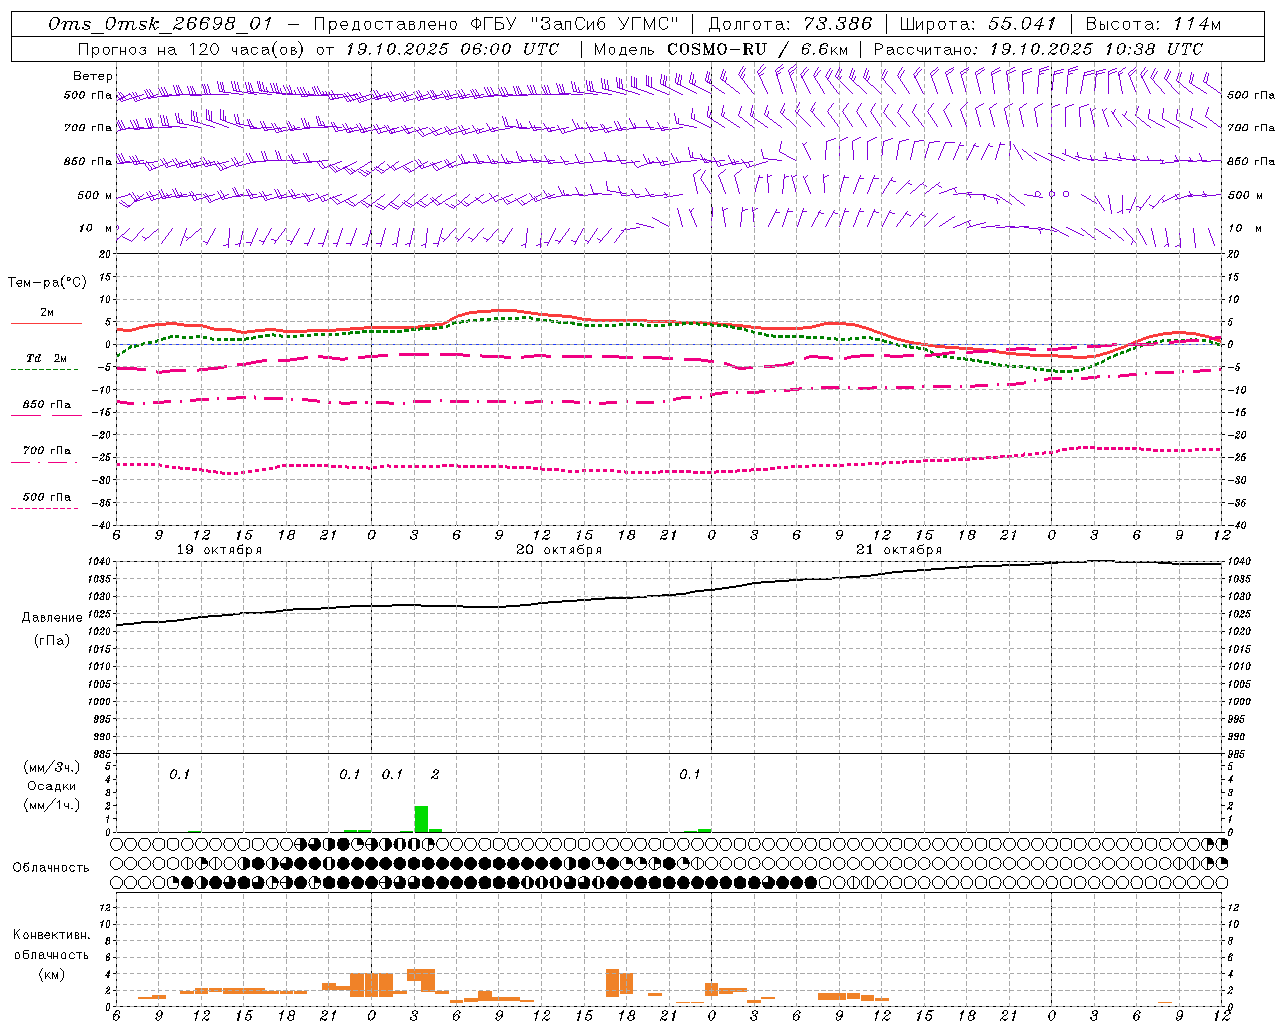Click the red 2м legend line sample
This screenshot has height=1024, width=1280.
click(x=46, y=324)
